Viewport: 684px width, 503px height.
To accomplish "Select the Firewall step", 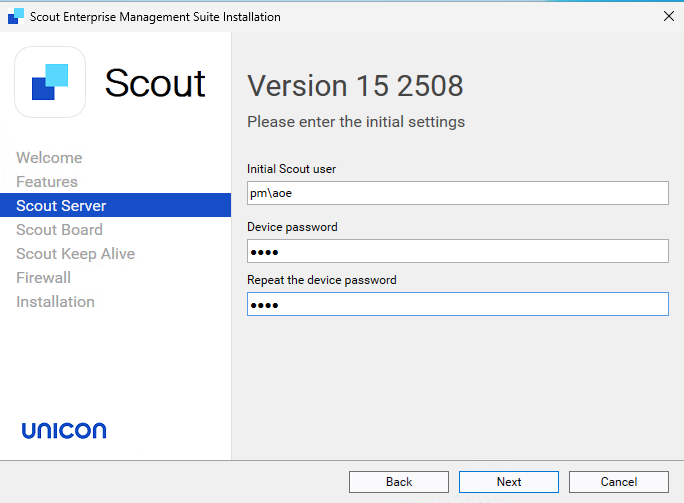I will click(43, 278).
